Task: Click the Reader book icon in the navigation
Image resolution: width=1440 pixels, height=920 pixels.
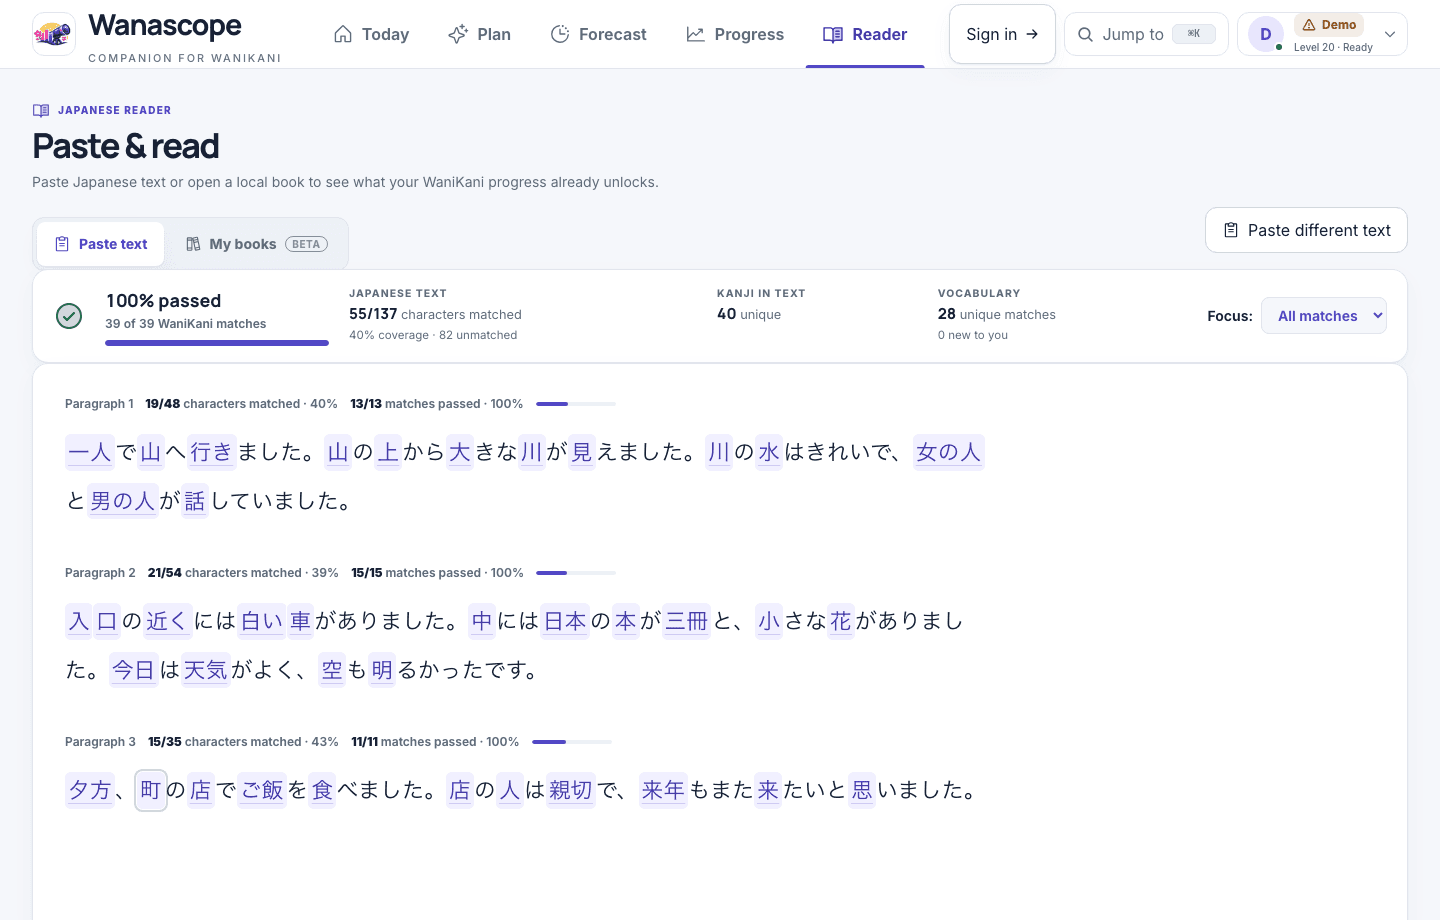Action: pos(833,34)
